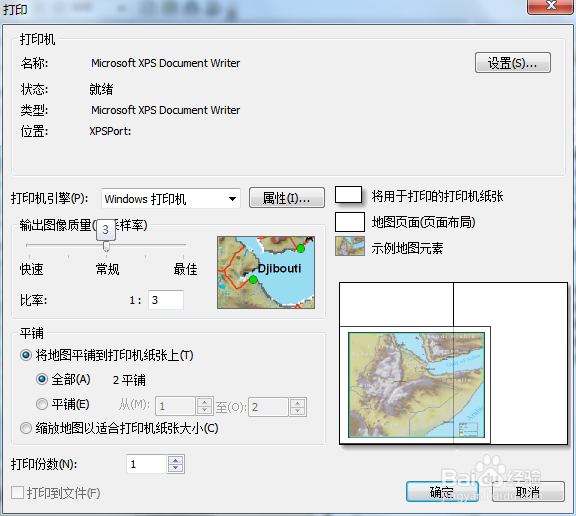Select the 平铺(E) radio button
This screenshot has width=576, height=516.
coord(42,404)
